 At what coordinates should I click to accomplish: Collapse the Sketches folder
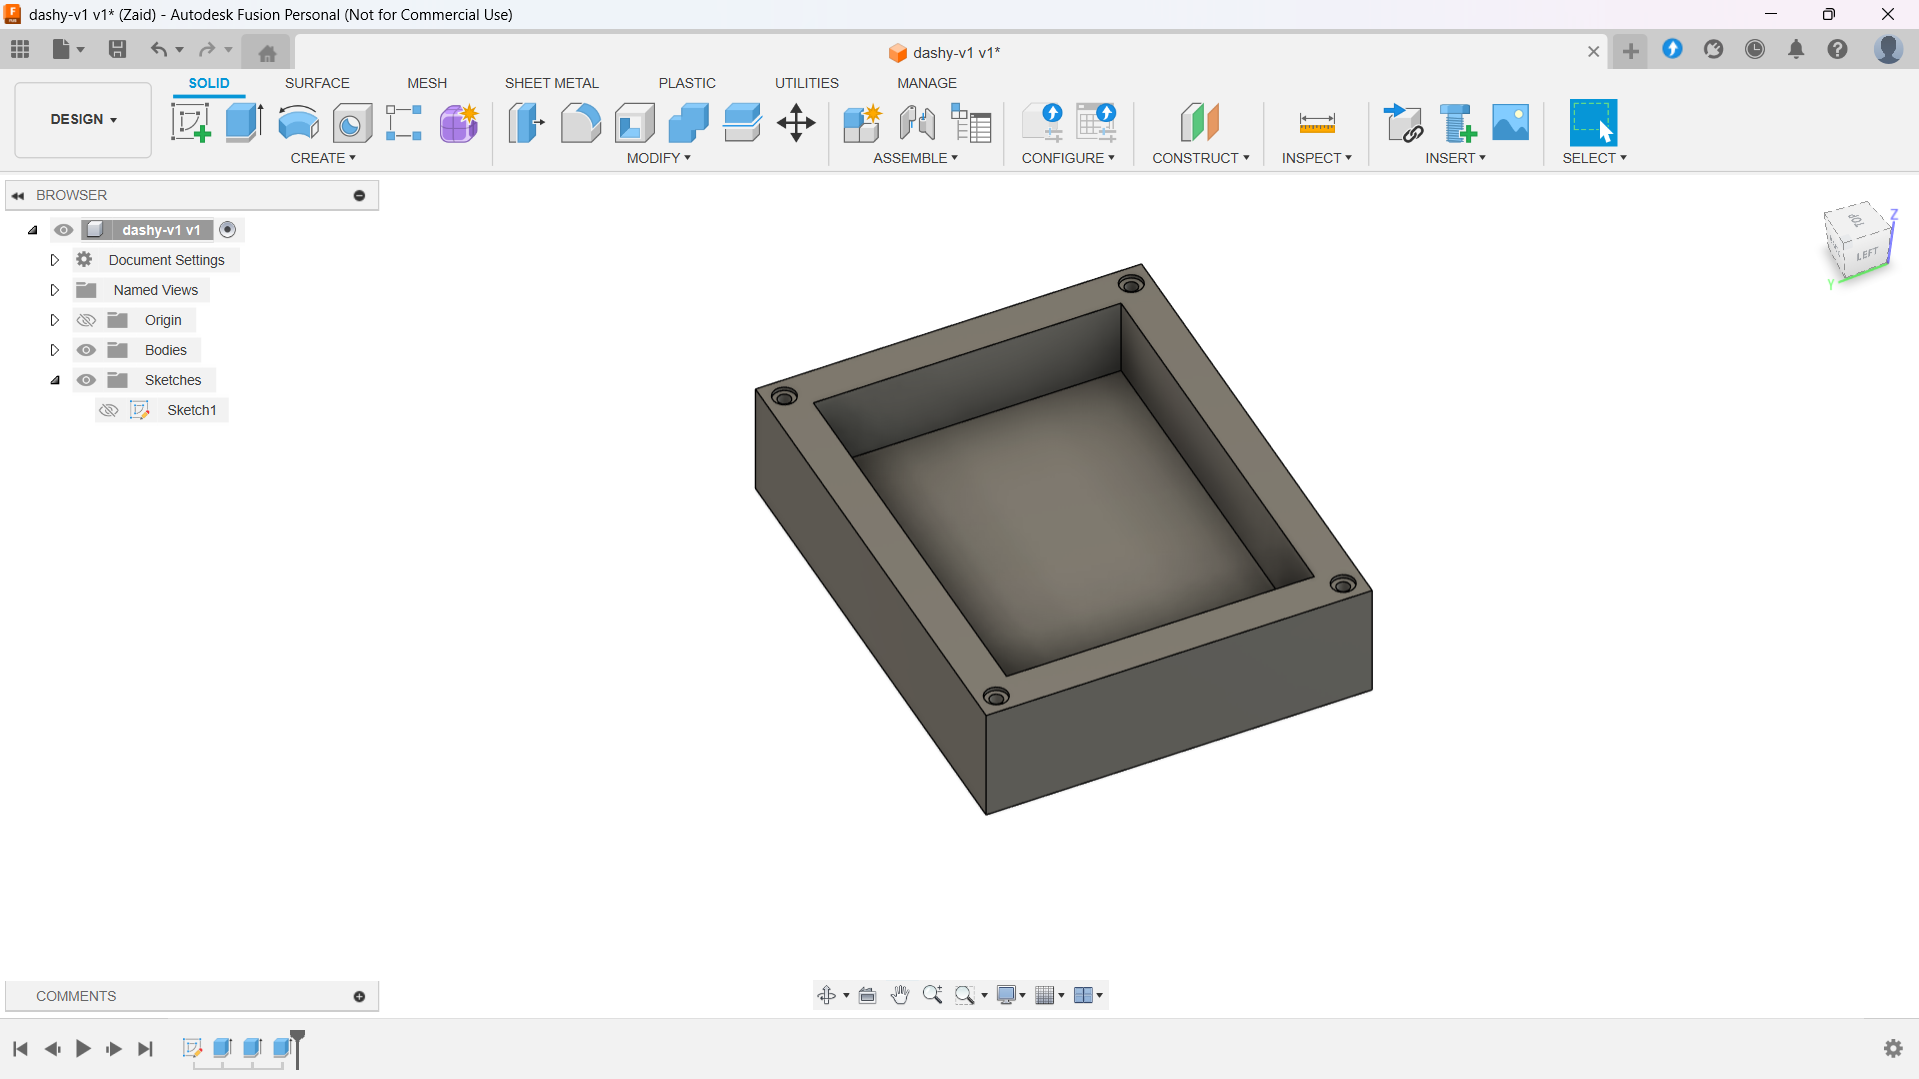point(55,380)
